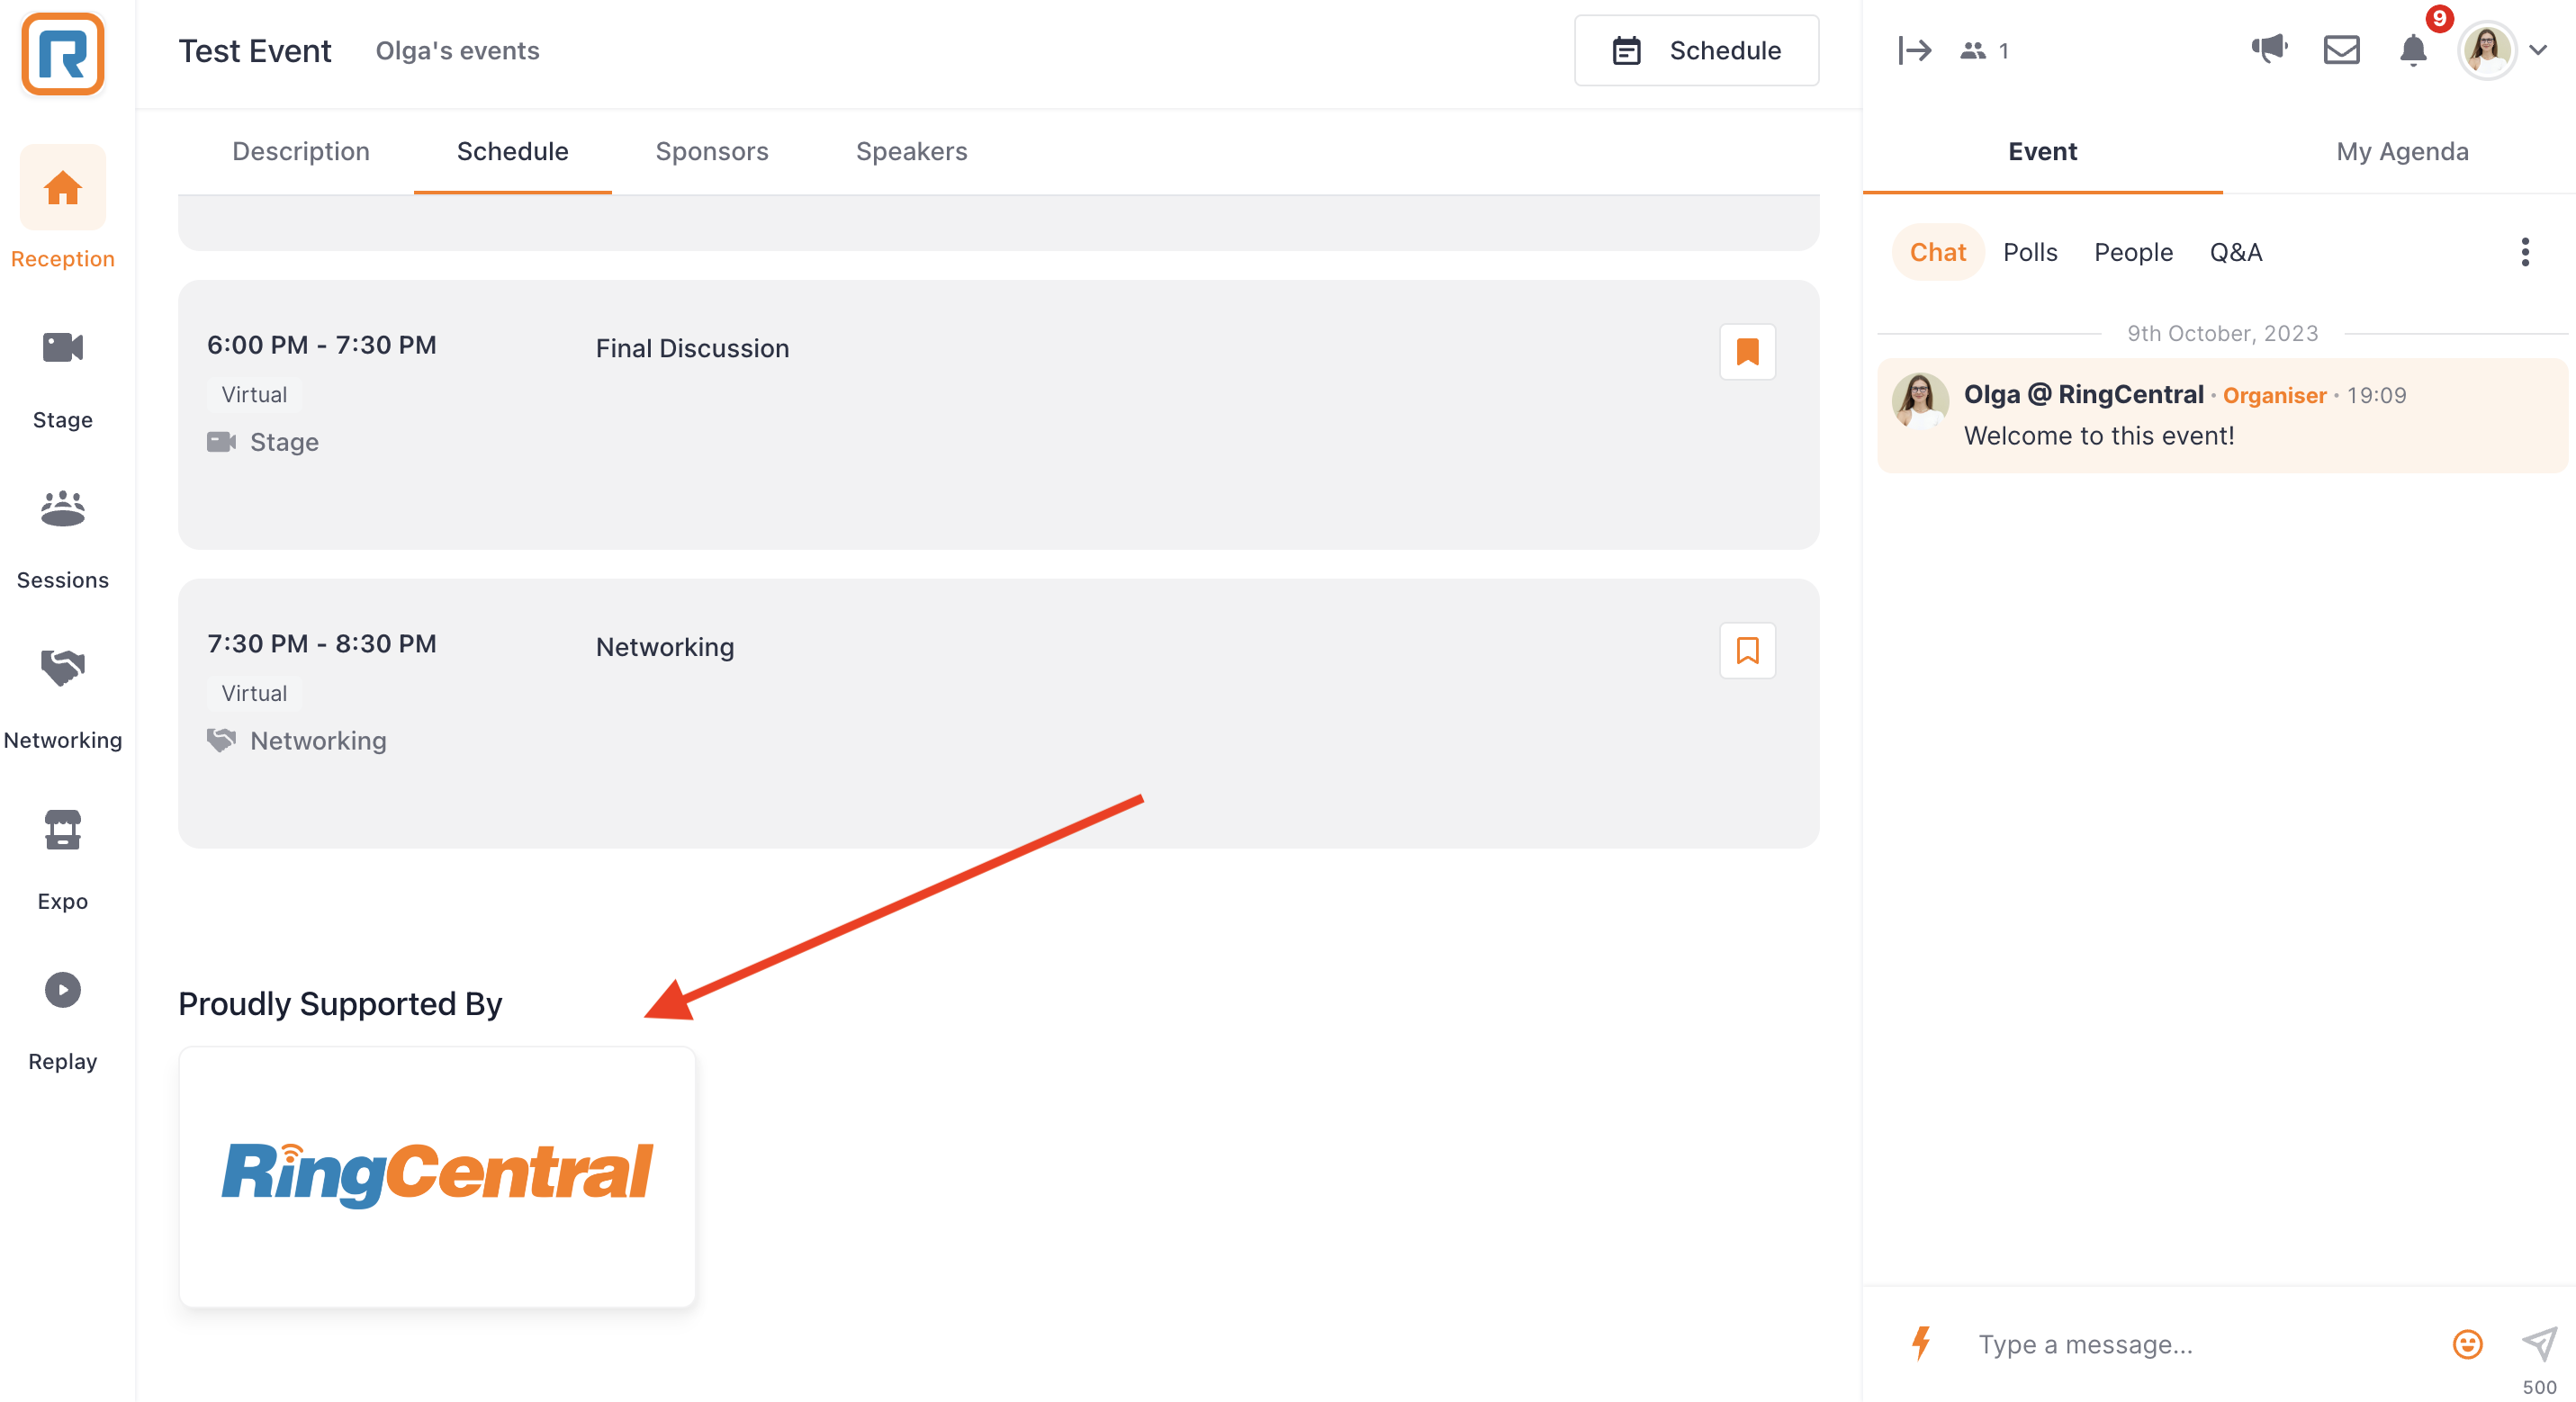This screenshot has width=2576, height=1402.
Task: Switch to My Agenda tab
Action: pyautogui.click(x=2401, y=151)
